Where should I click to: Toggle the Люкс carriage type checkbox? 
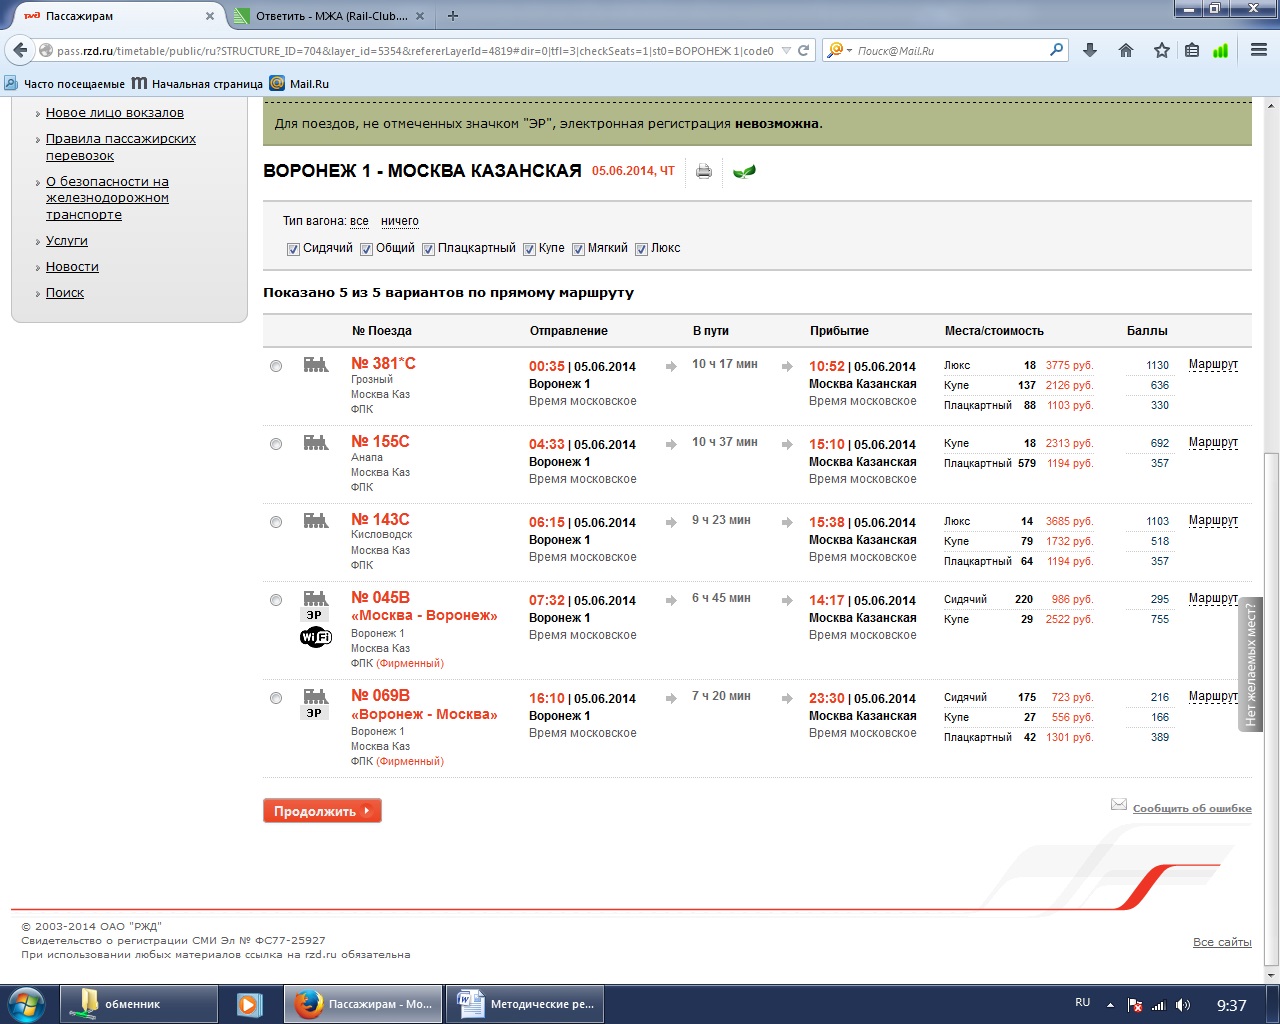tap(642, 249)
